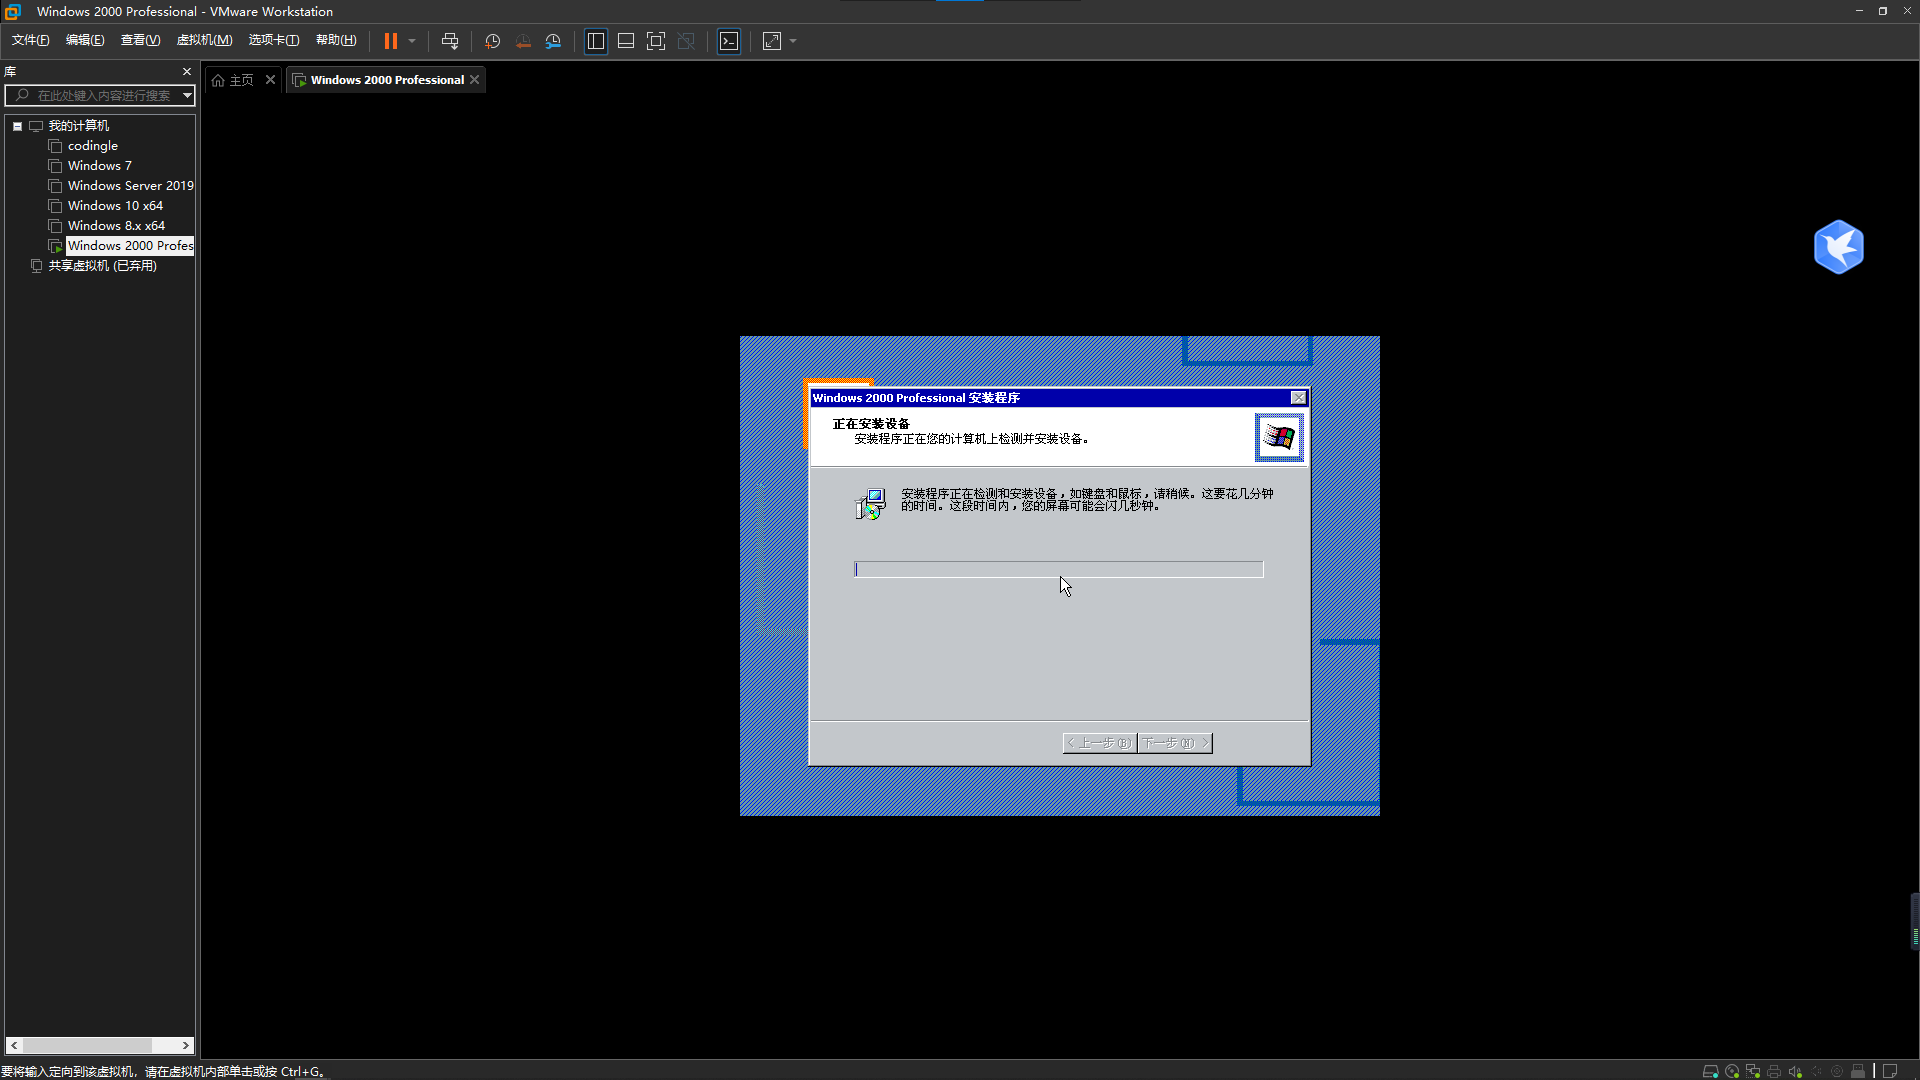Click the setup installation progress bar
Image resolution: width=1920 pixels, height=1080 pixels.
tap(1058, 569)
